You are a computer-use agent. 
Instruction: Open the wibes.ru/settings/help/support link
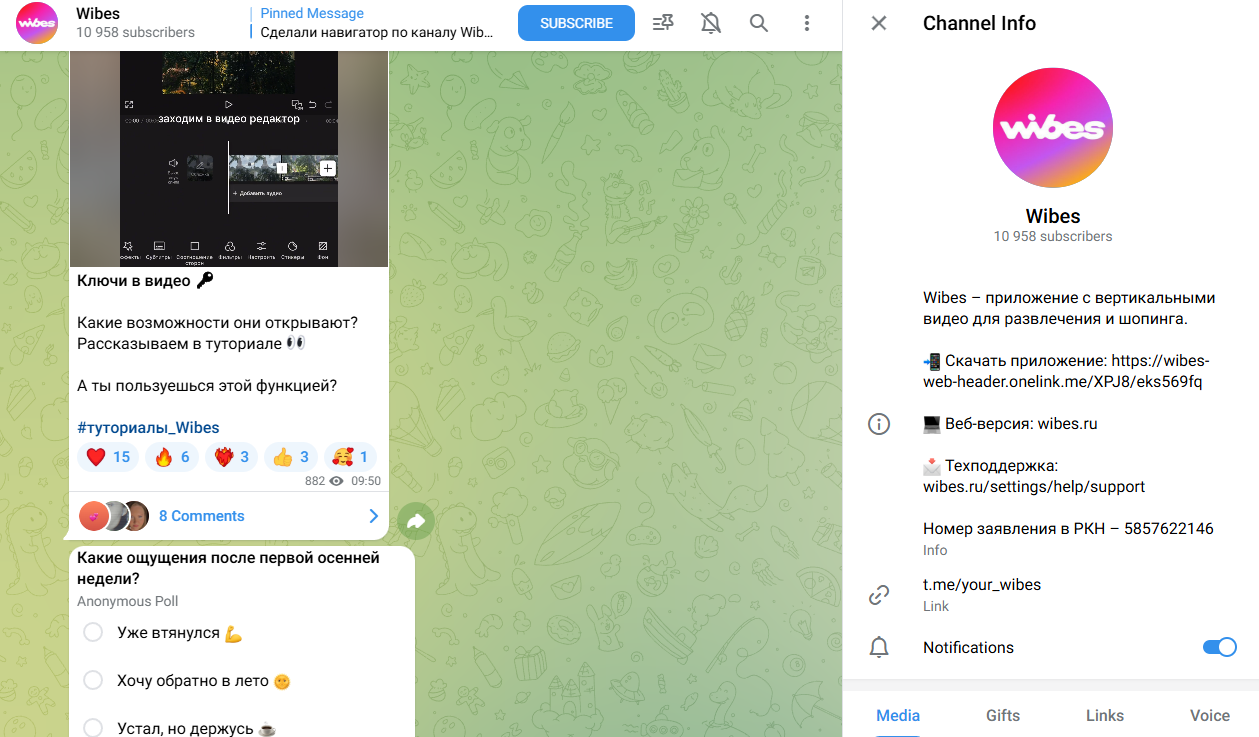pyautogui.click(x=1034, y=487)
